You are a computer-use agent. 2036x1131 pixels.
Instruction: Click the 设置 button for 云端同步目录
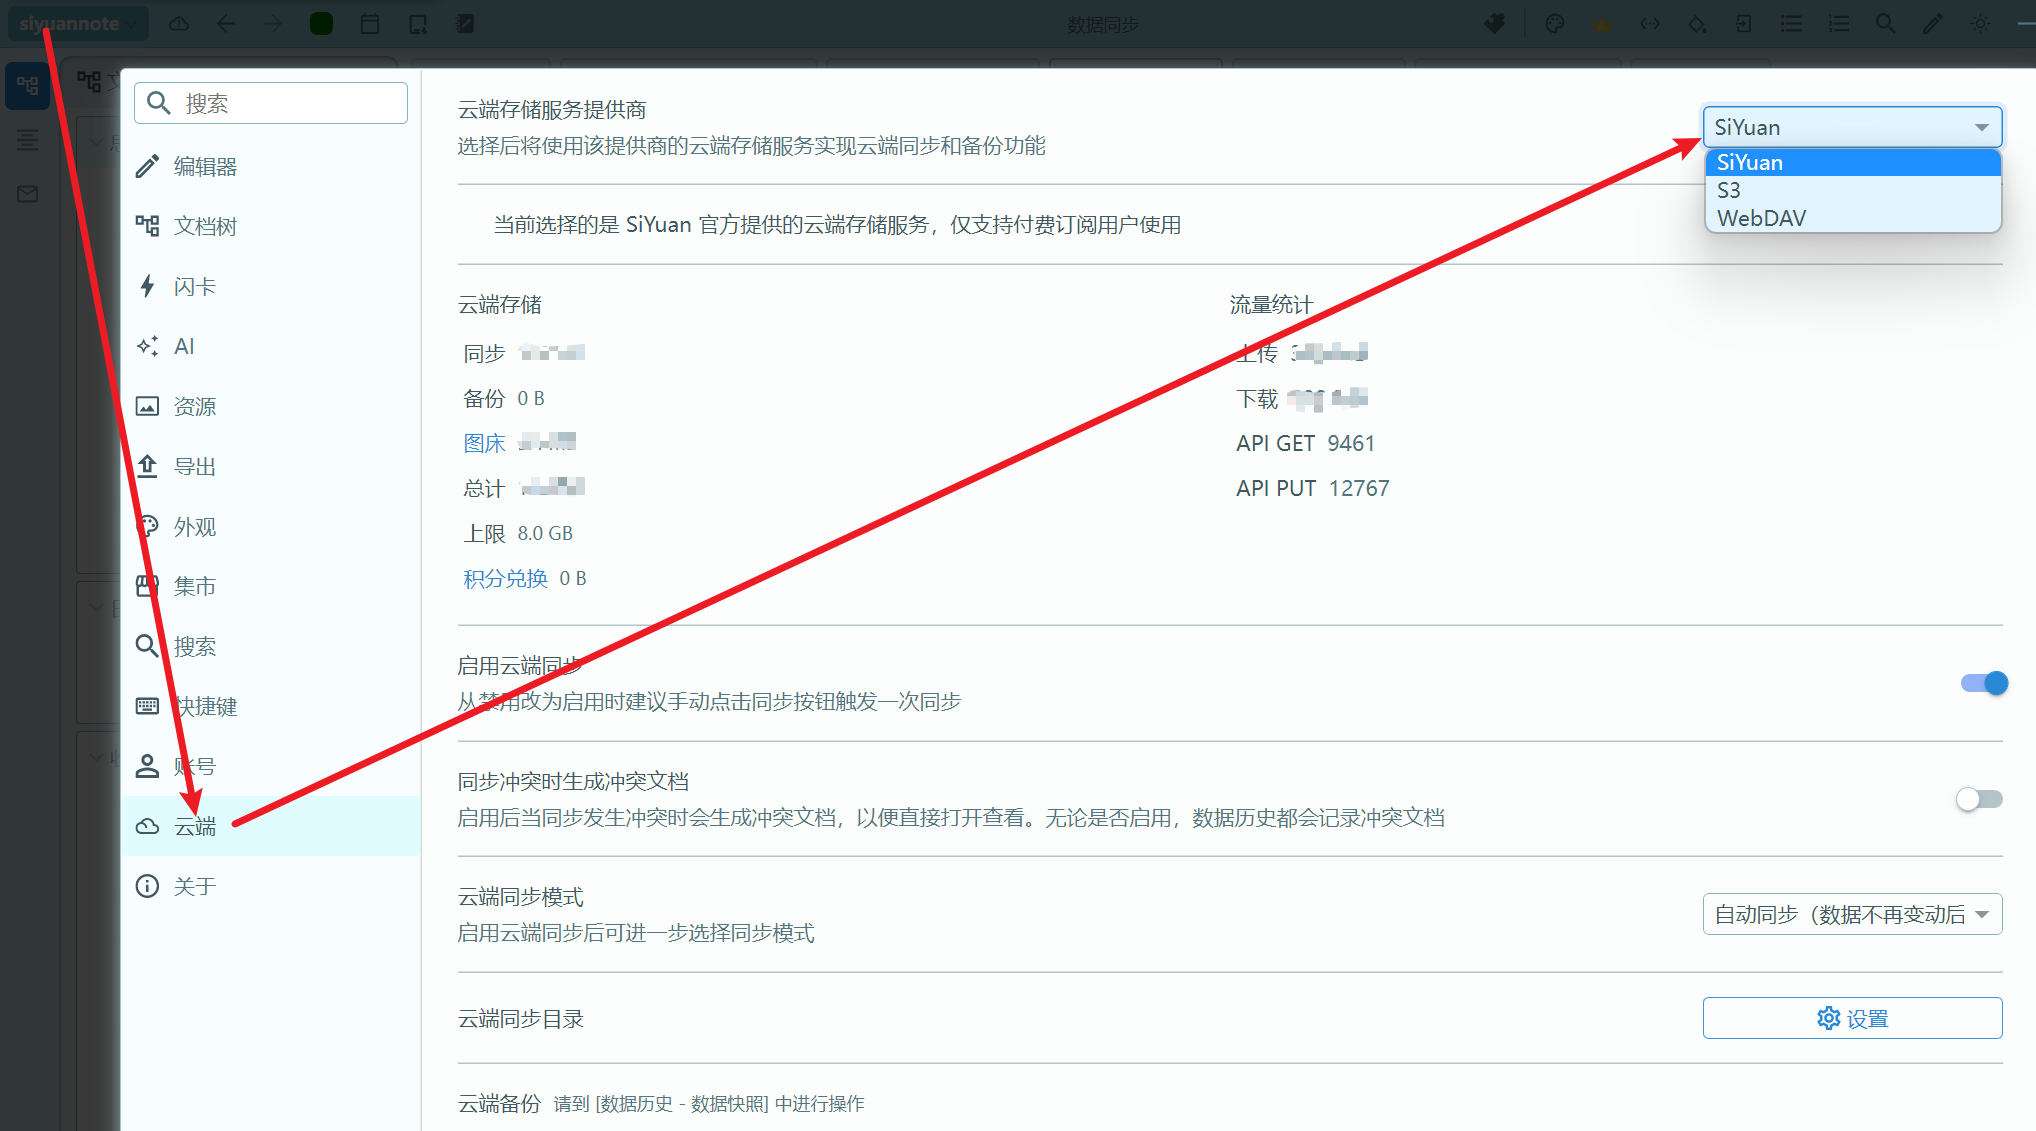[x=1851, y=1017]
